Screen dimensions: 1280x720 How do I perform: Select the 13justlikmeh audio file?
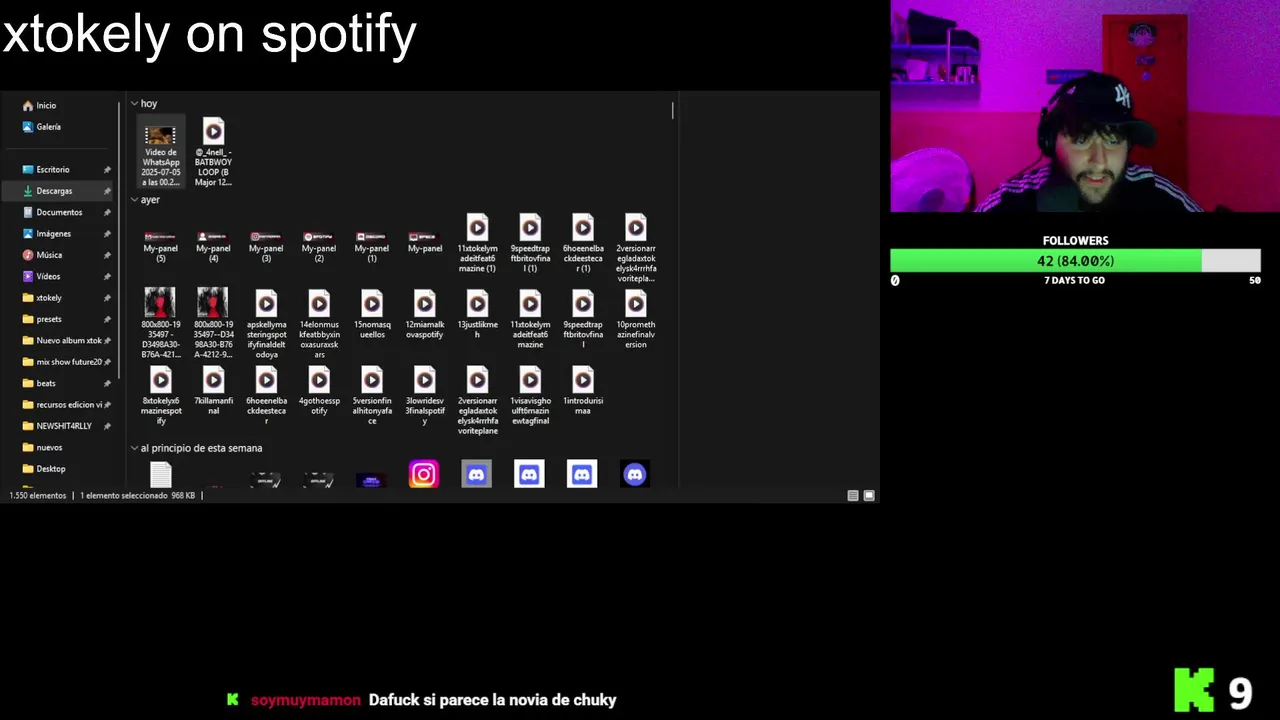[477, 315]
